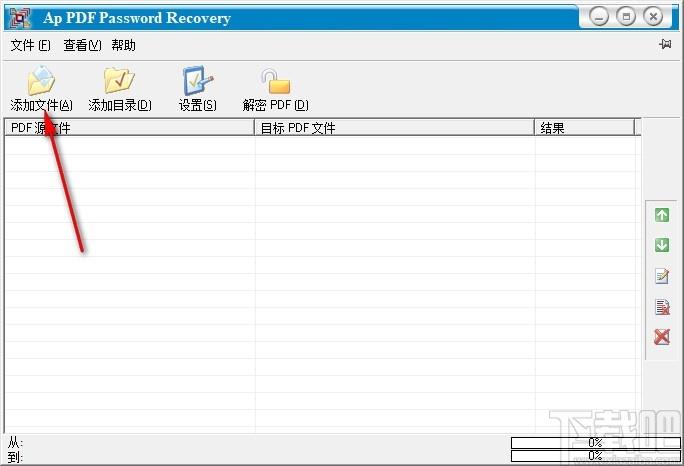Click the 目标 PDF 文件 column header
The image size is (684, 466).
tap(394, 128)
